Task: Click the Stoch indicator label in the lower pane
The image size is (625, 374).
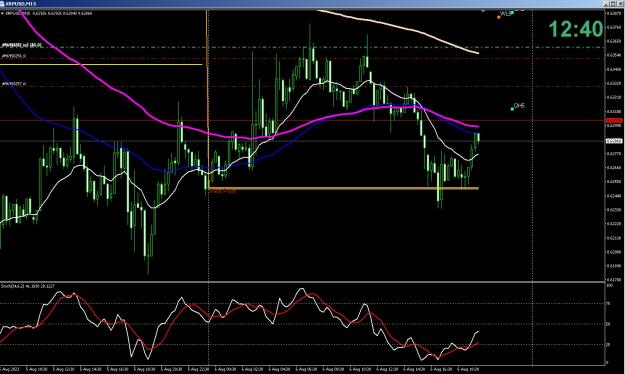Action: [x=28, y=286]
